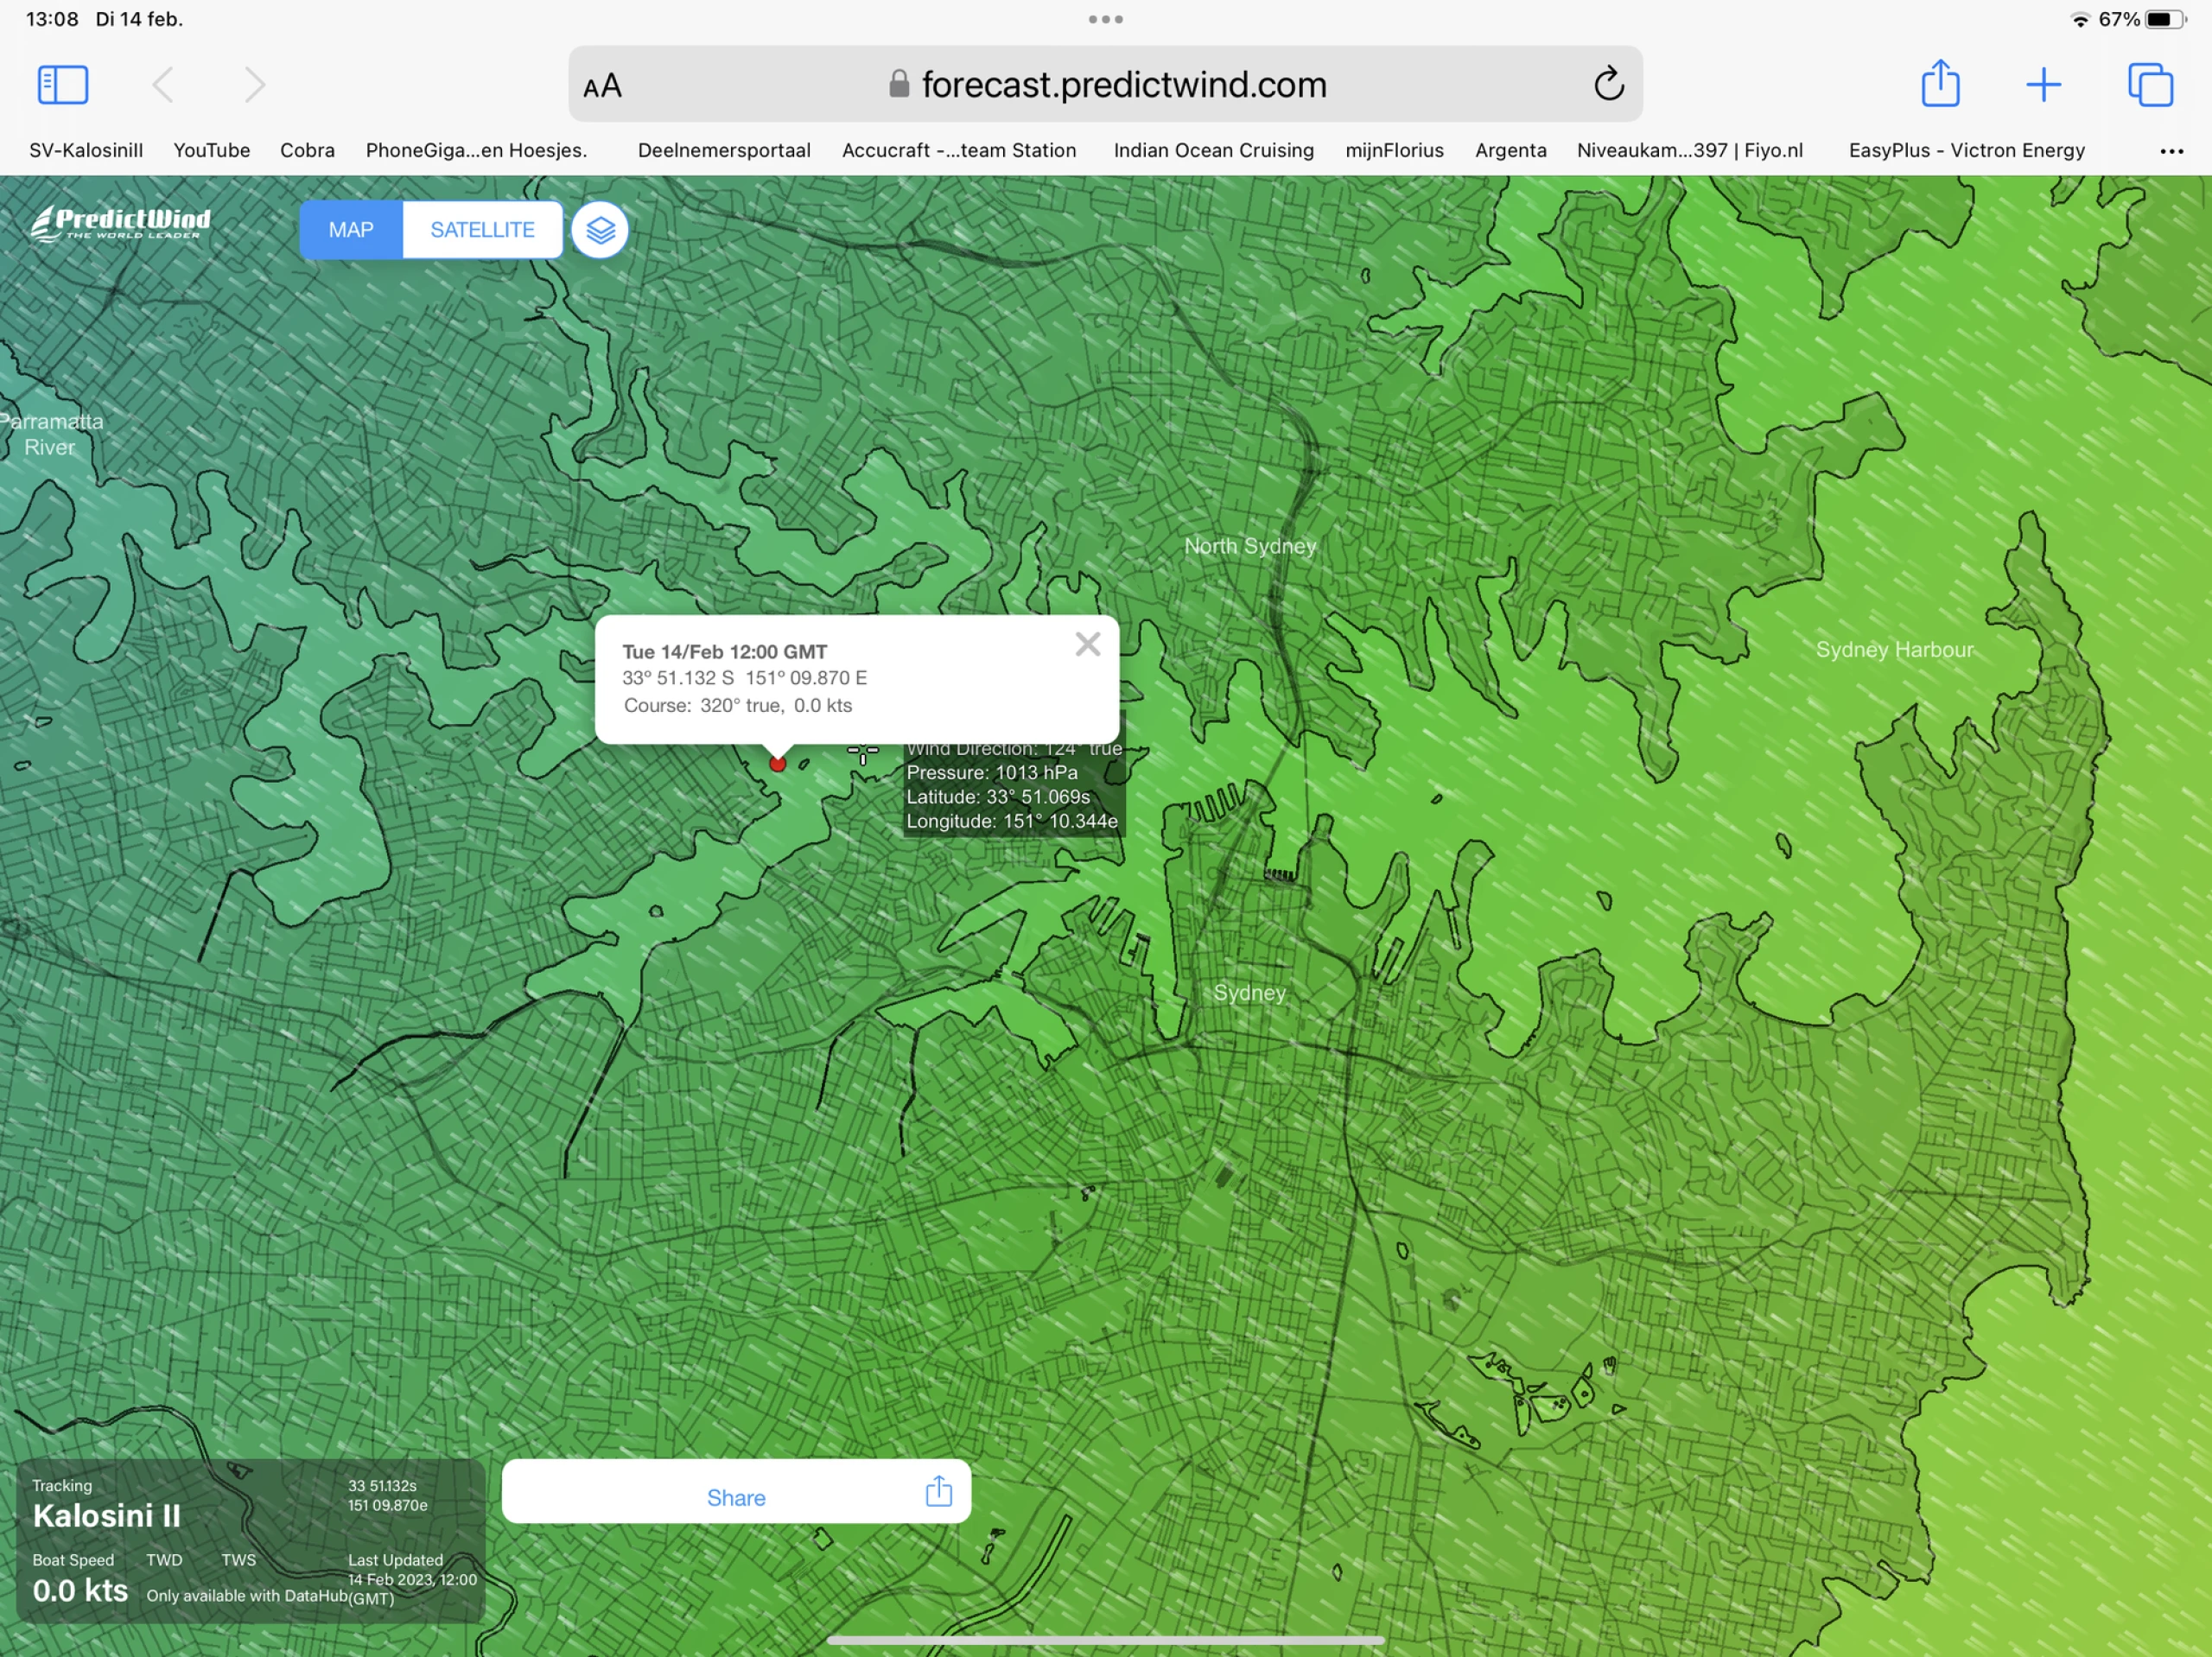Expand bookmarks overflow ellipsis menu
This screenshot has width=2212, height=1657.
click(2171, 151)
